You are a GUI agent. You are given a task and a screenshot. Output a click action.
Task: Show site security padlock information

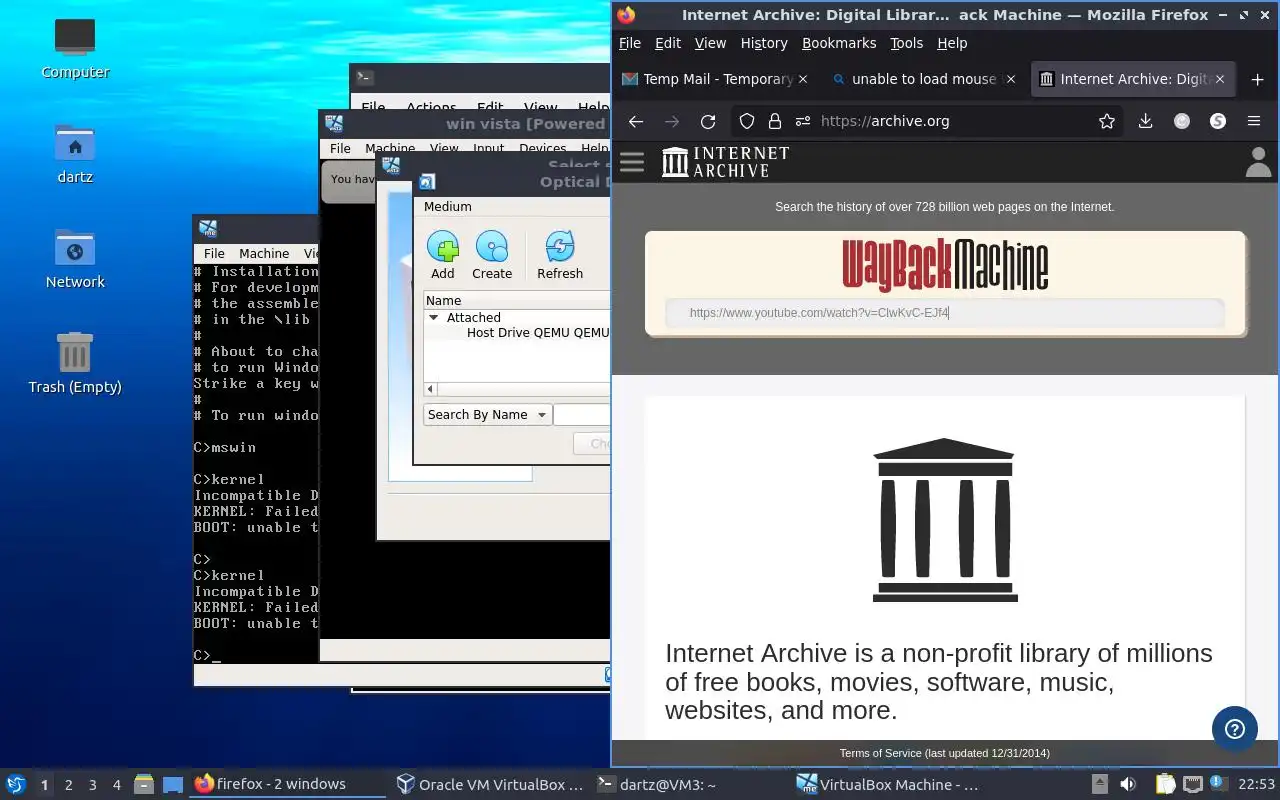(774, 121)
